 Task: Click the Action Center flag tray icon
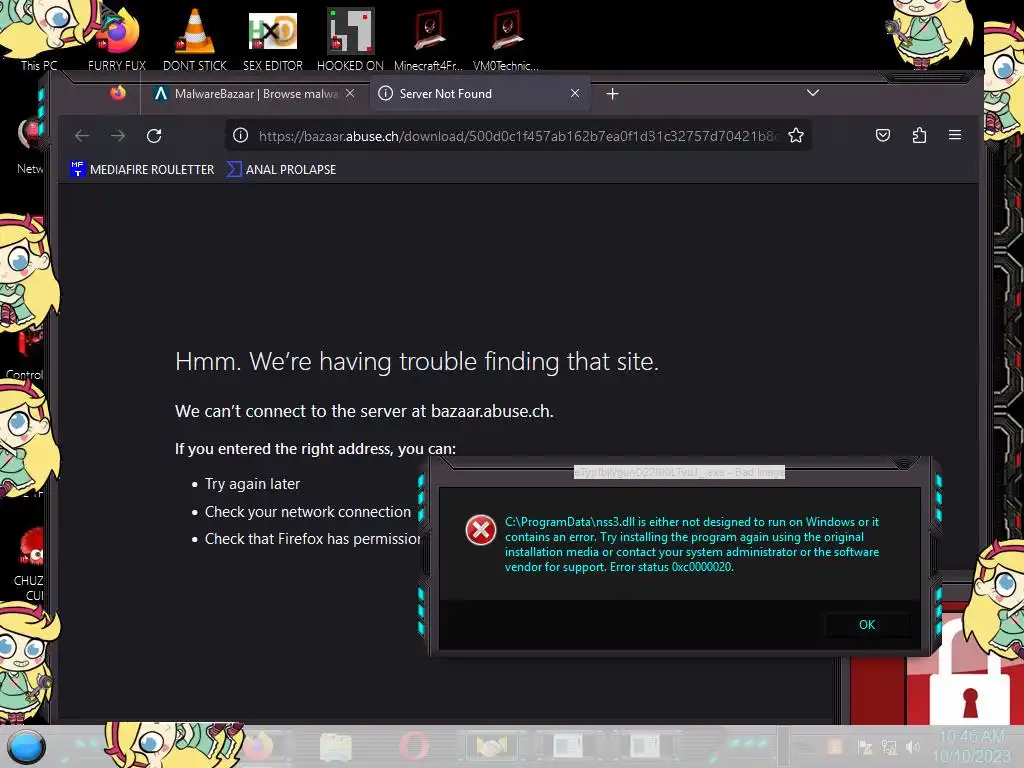point(865,747)
